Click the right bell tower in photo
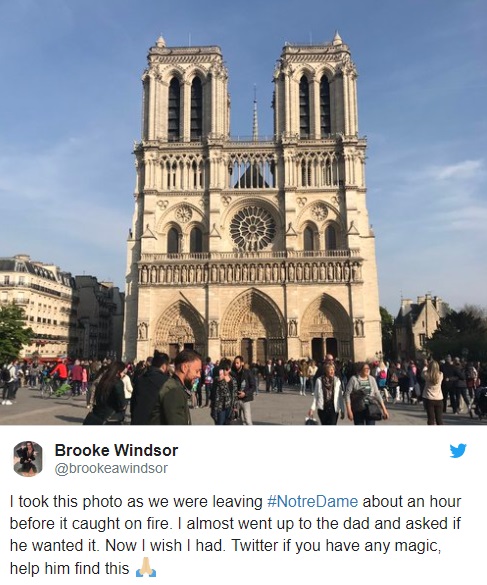The width and height of the screenshot is (487, 585). click(x=316, y=88)
